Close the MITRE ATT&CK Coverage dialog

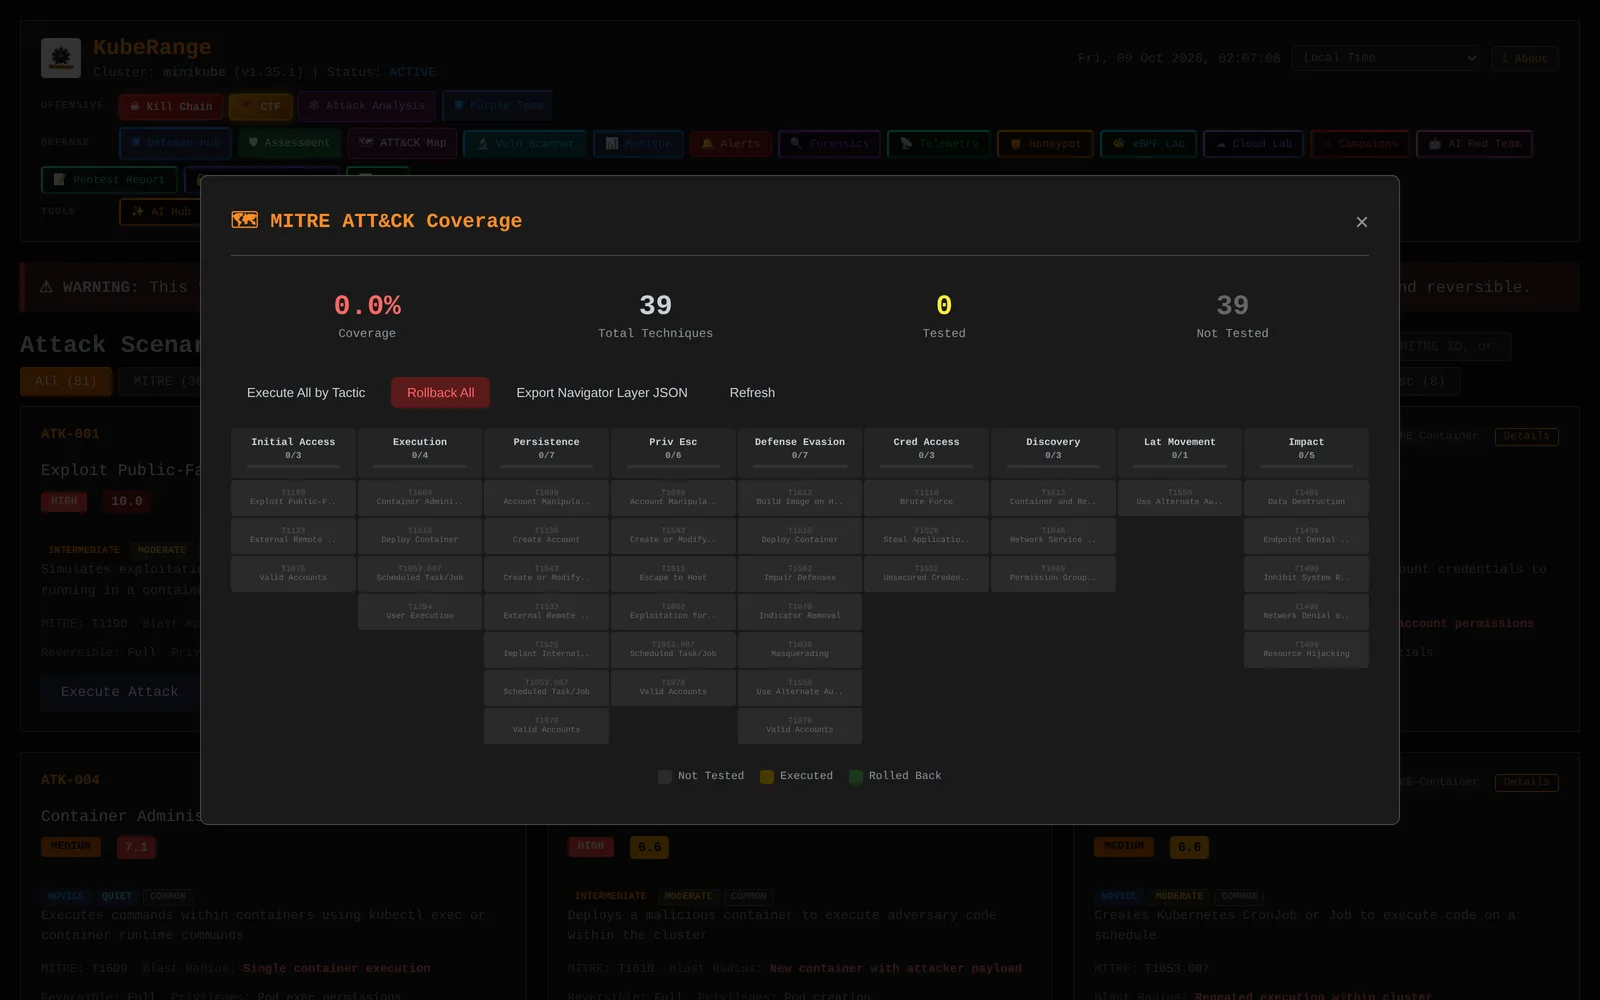point(1361,222)
